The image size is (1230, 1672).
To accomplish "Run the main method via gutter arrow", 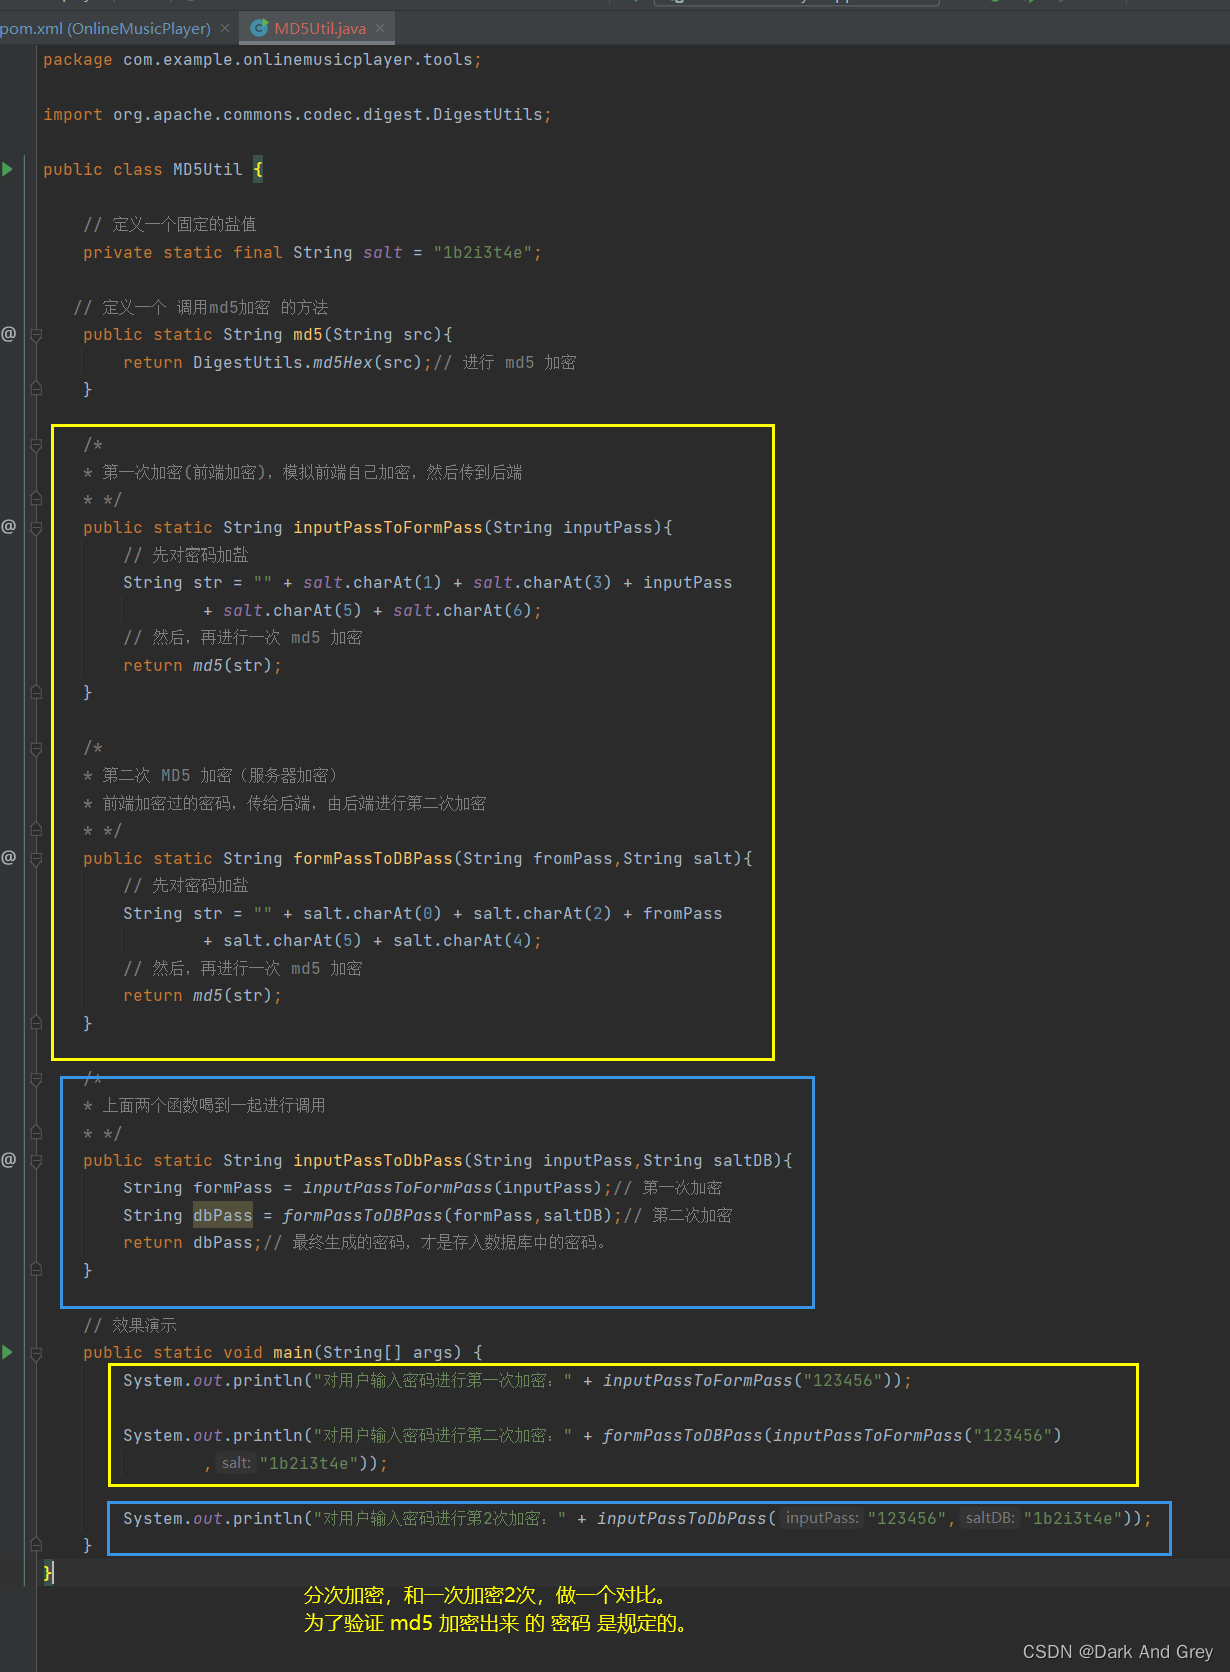I will [x=8, y=1352].
